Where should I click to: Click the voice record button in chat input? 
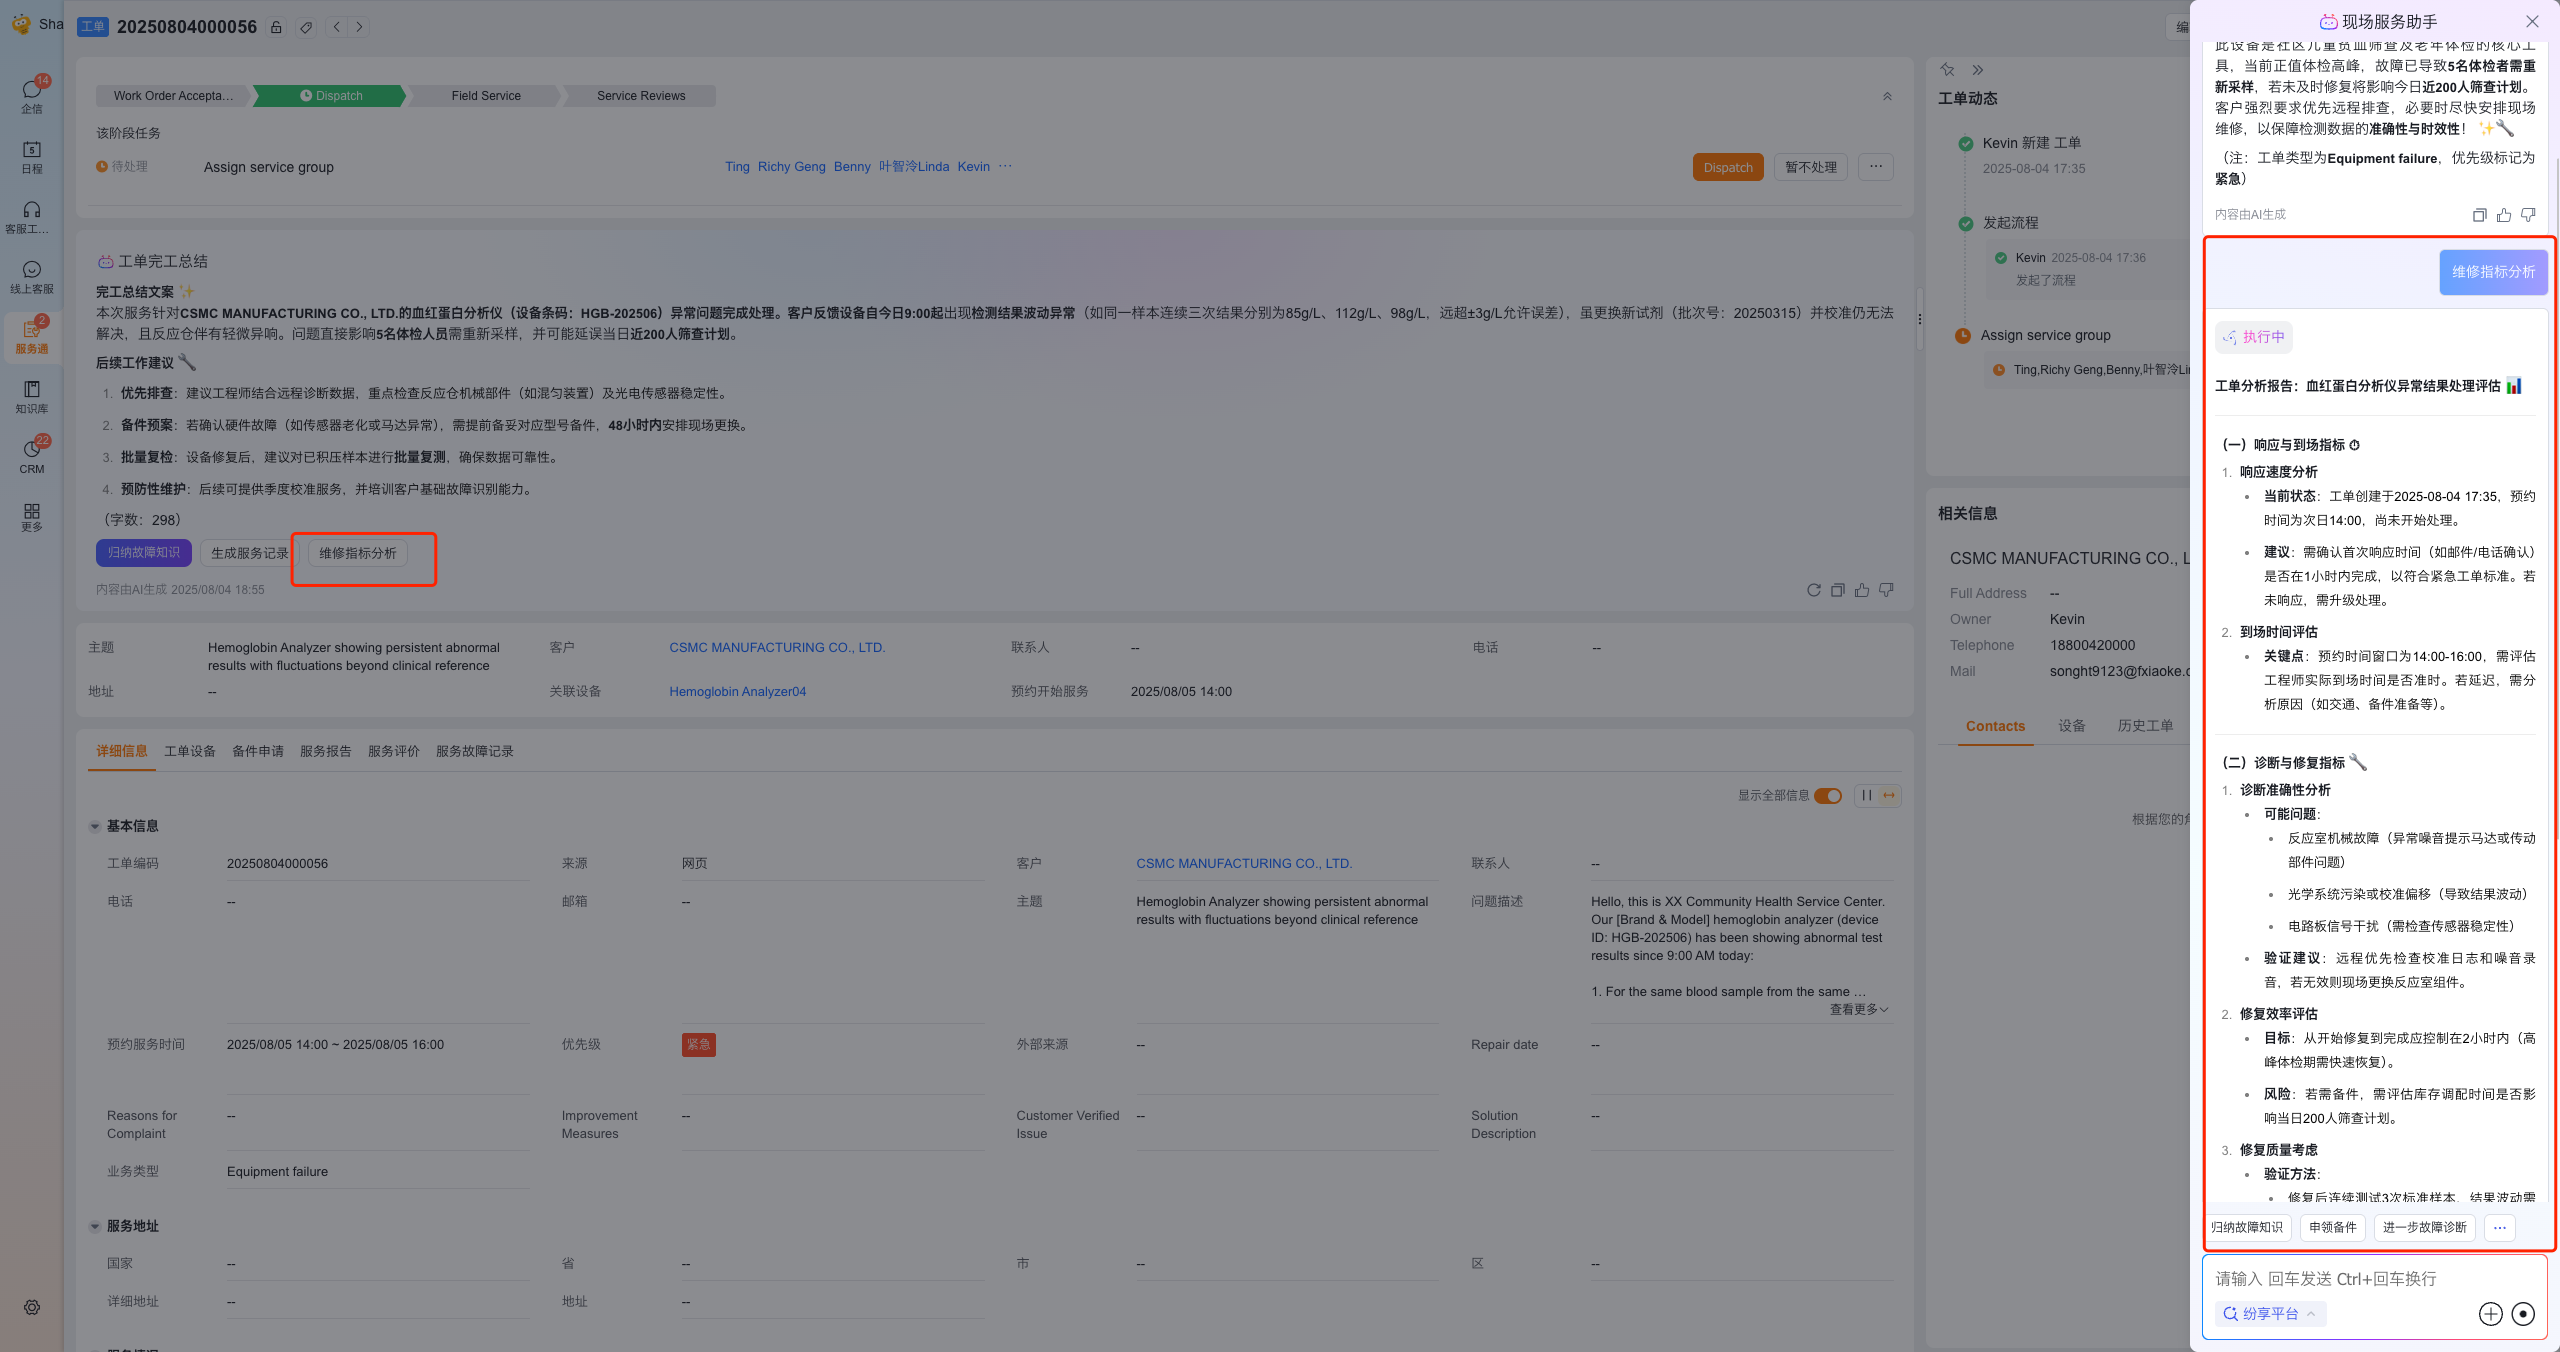2522,1314
